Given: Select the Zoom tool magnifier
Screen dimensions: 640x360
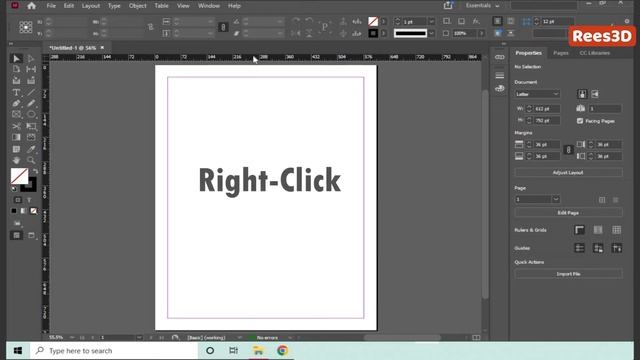Looking at the screenshot, I should [31, 160].
